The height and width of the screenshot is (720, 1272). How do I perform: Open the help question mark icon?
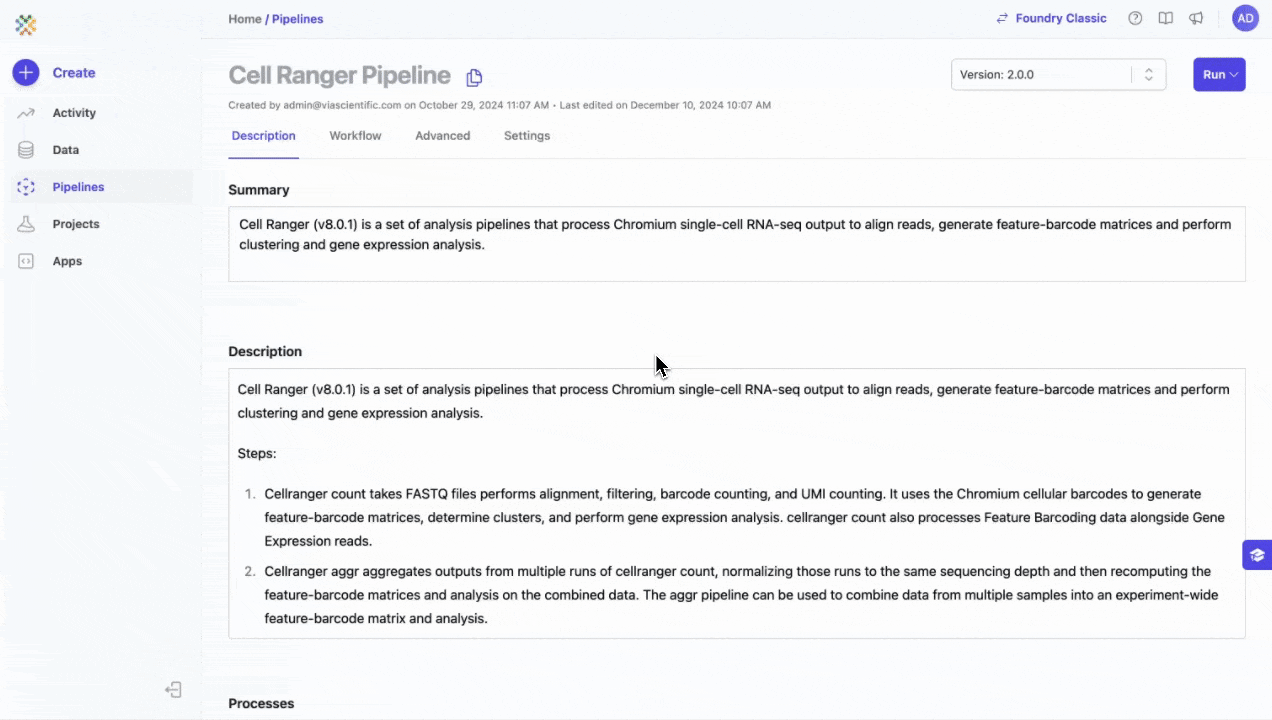(1135, 18)
